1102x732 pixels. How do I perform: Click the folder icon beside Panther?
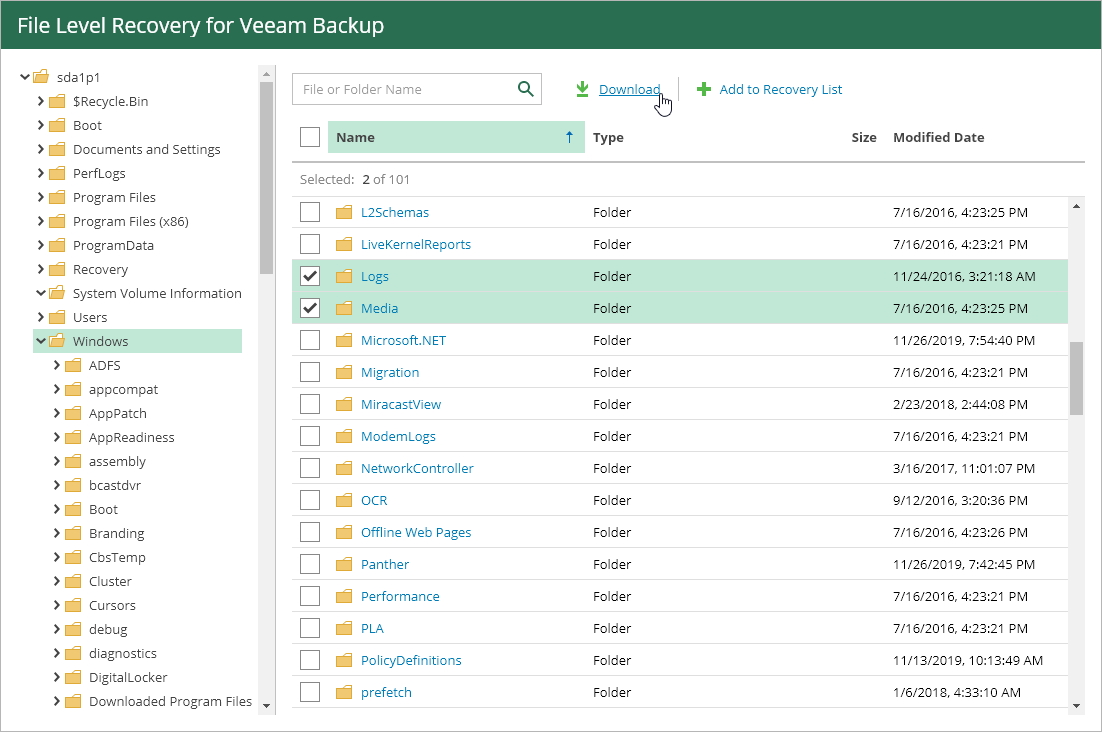point(344,564)
